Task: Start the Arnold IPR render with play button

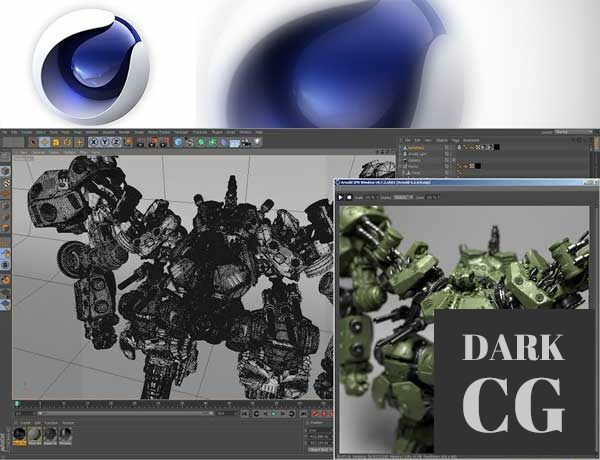Action: pyautogui.click(x=340, y=197)
